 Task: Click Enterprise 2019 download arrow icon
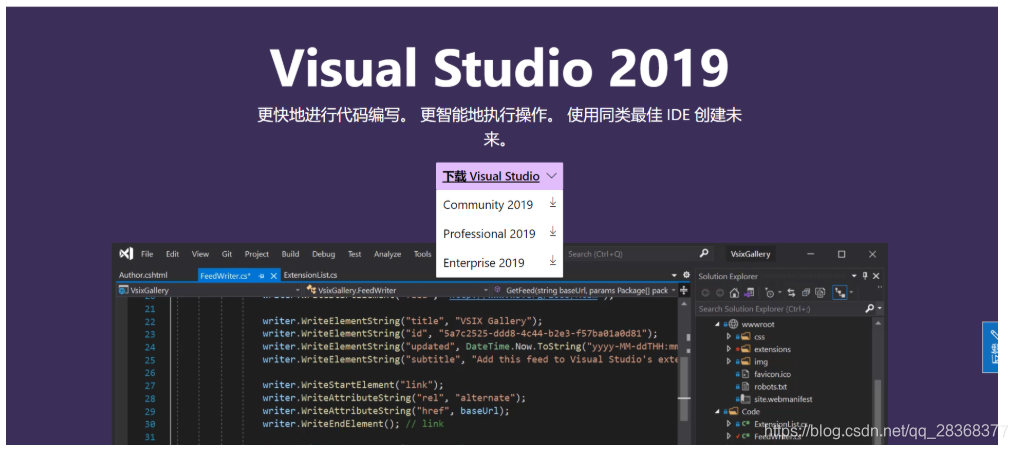552,261
